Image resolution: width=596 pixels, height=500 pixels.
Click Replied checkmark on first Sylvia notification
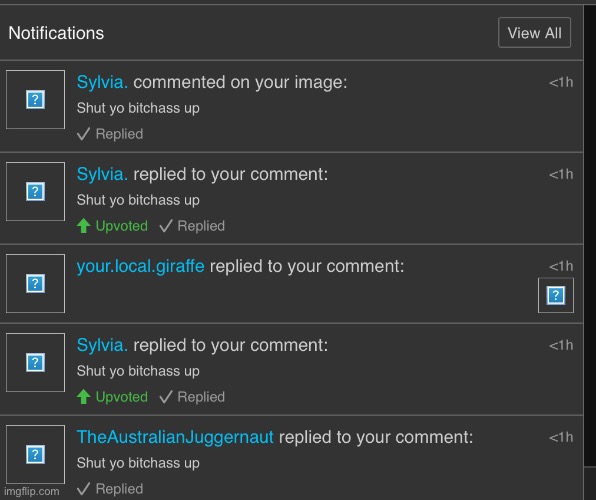(83, 134)
